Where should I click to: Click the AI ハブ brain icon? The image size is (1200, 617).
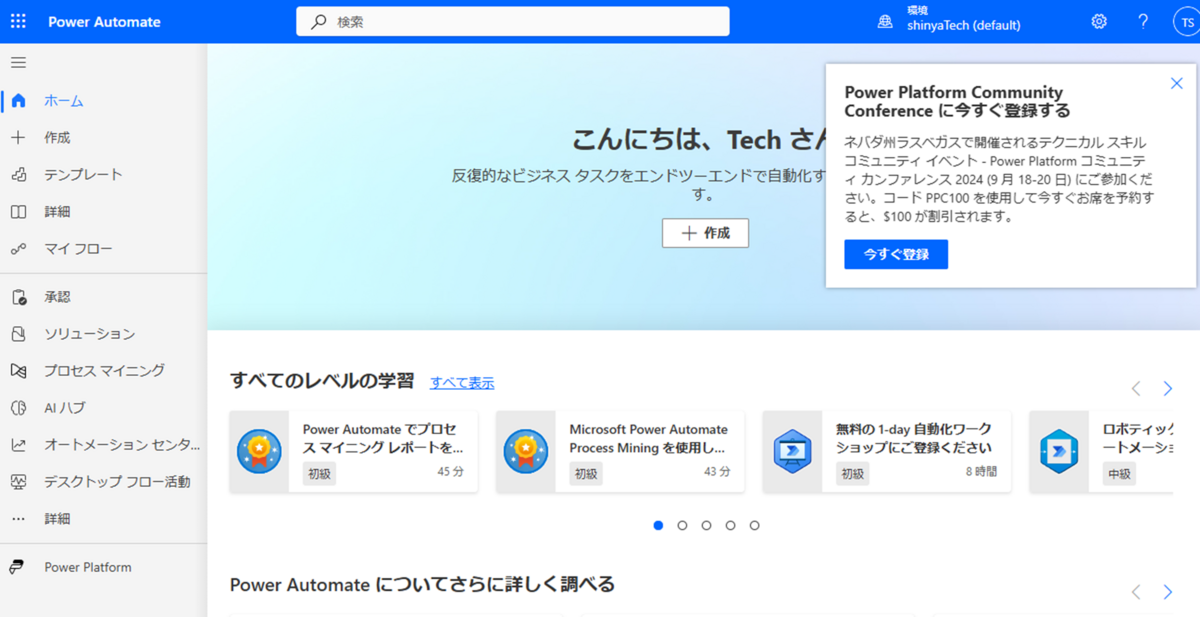click(18, 408)
